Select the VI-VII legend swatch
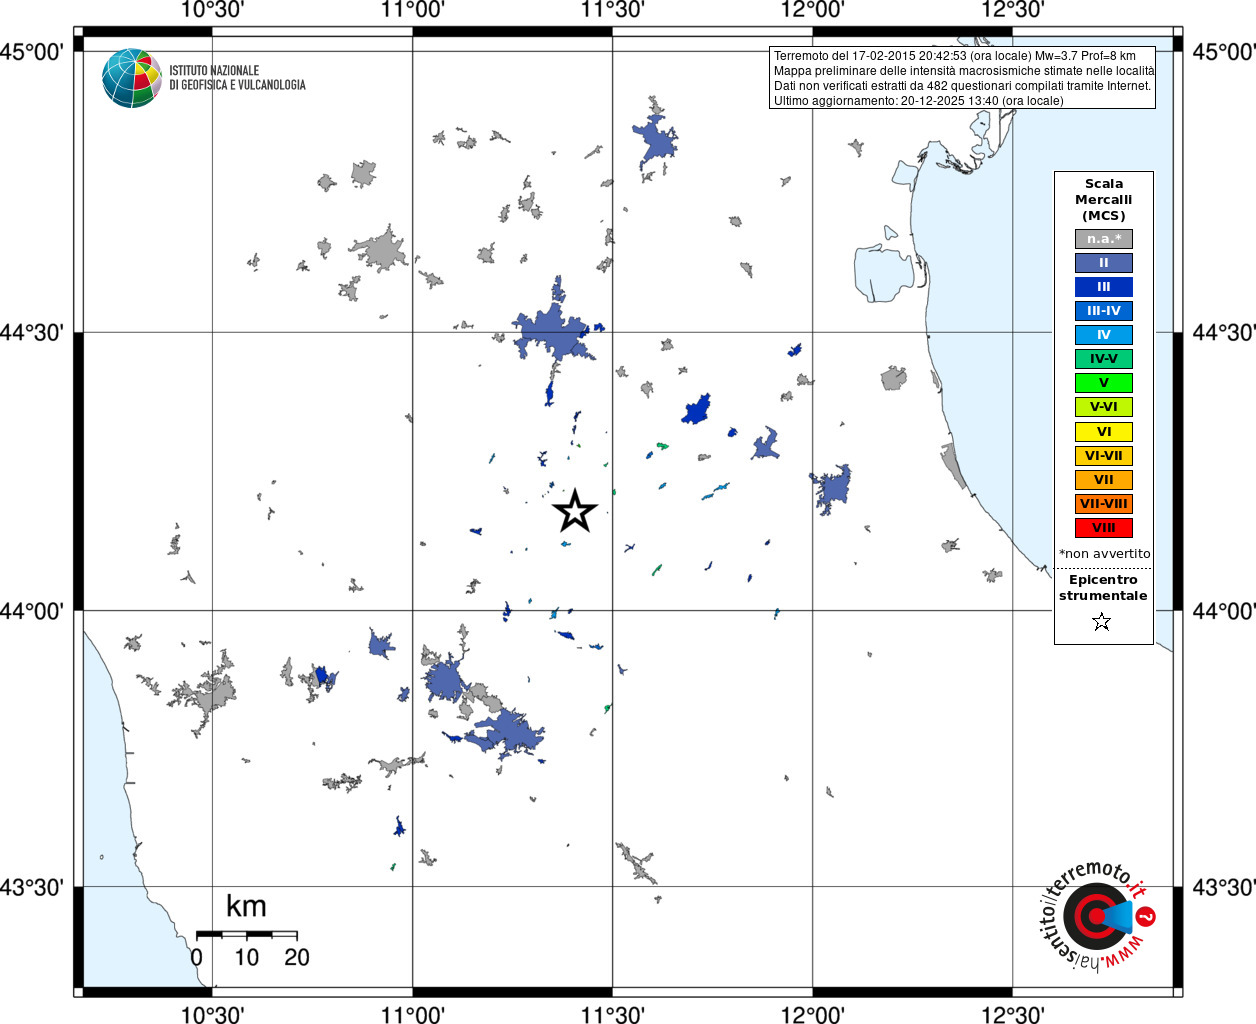Image resolution: width=1256 pixels, height=1024 pixels. 1104,456
